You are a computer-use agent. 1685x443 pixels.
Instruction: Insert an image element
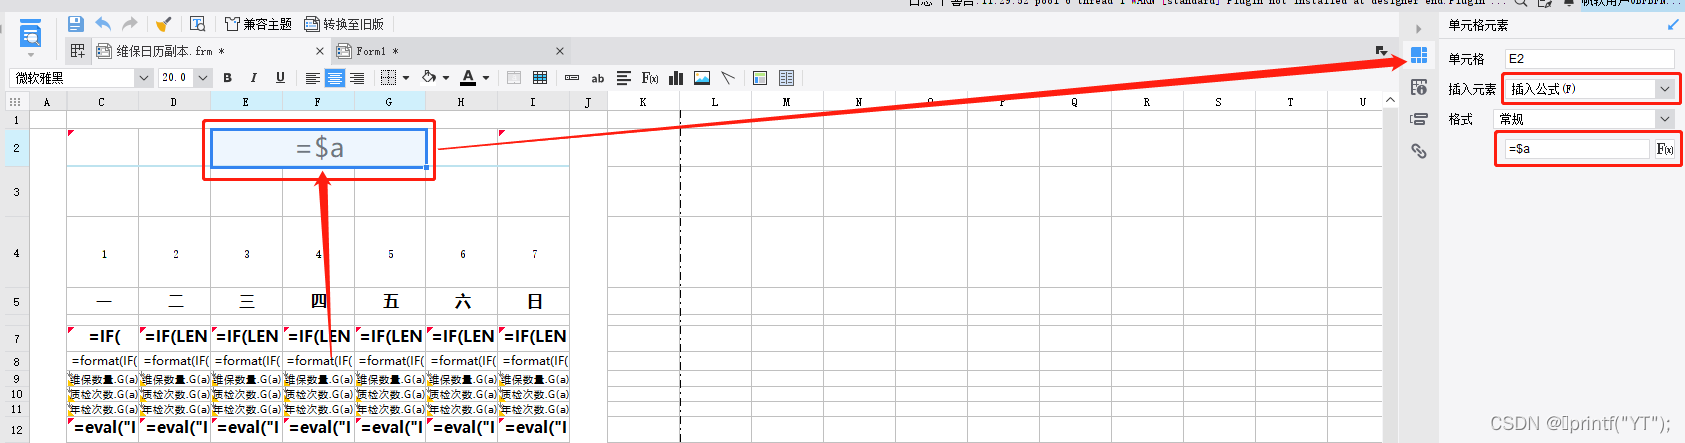point(702,78)
